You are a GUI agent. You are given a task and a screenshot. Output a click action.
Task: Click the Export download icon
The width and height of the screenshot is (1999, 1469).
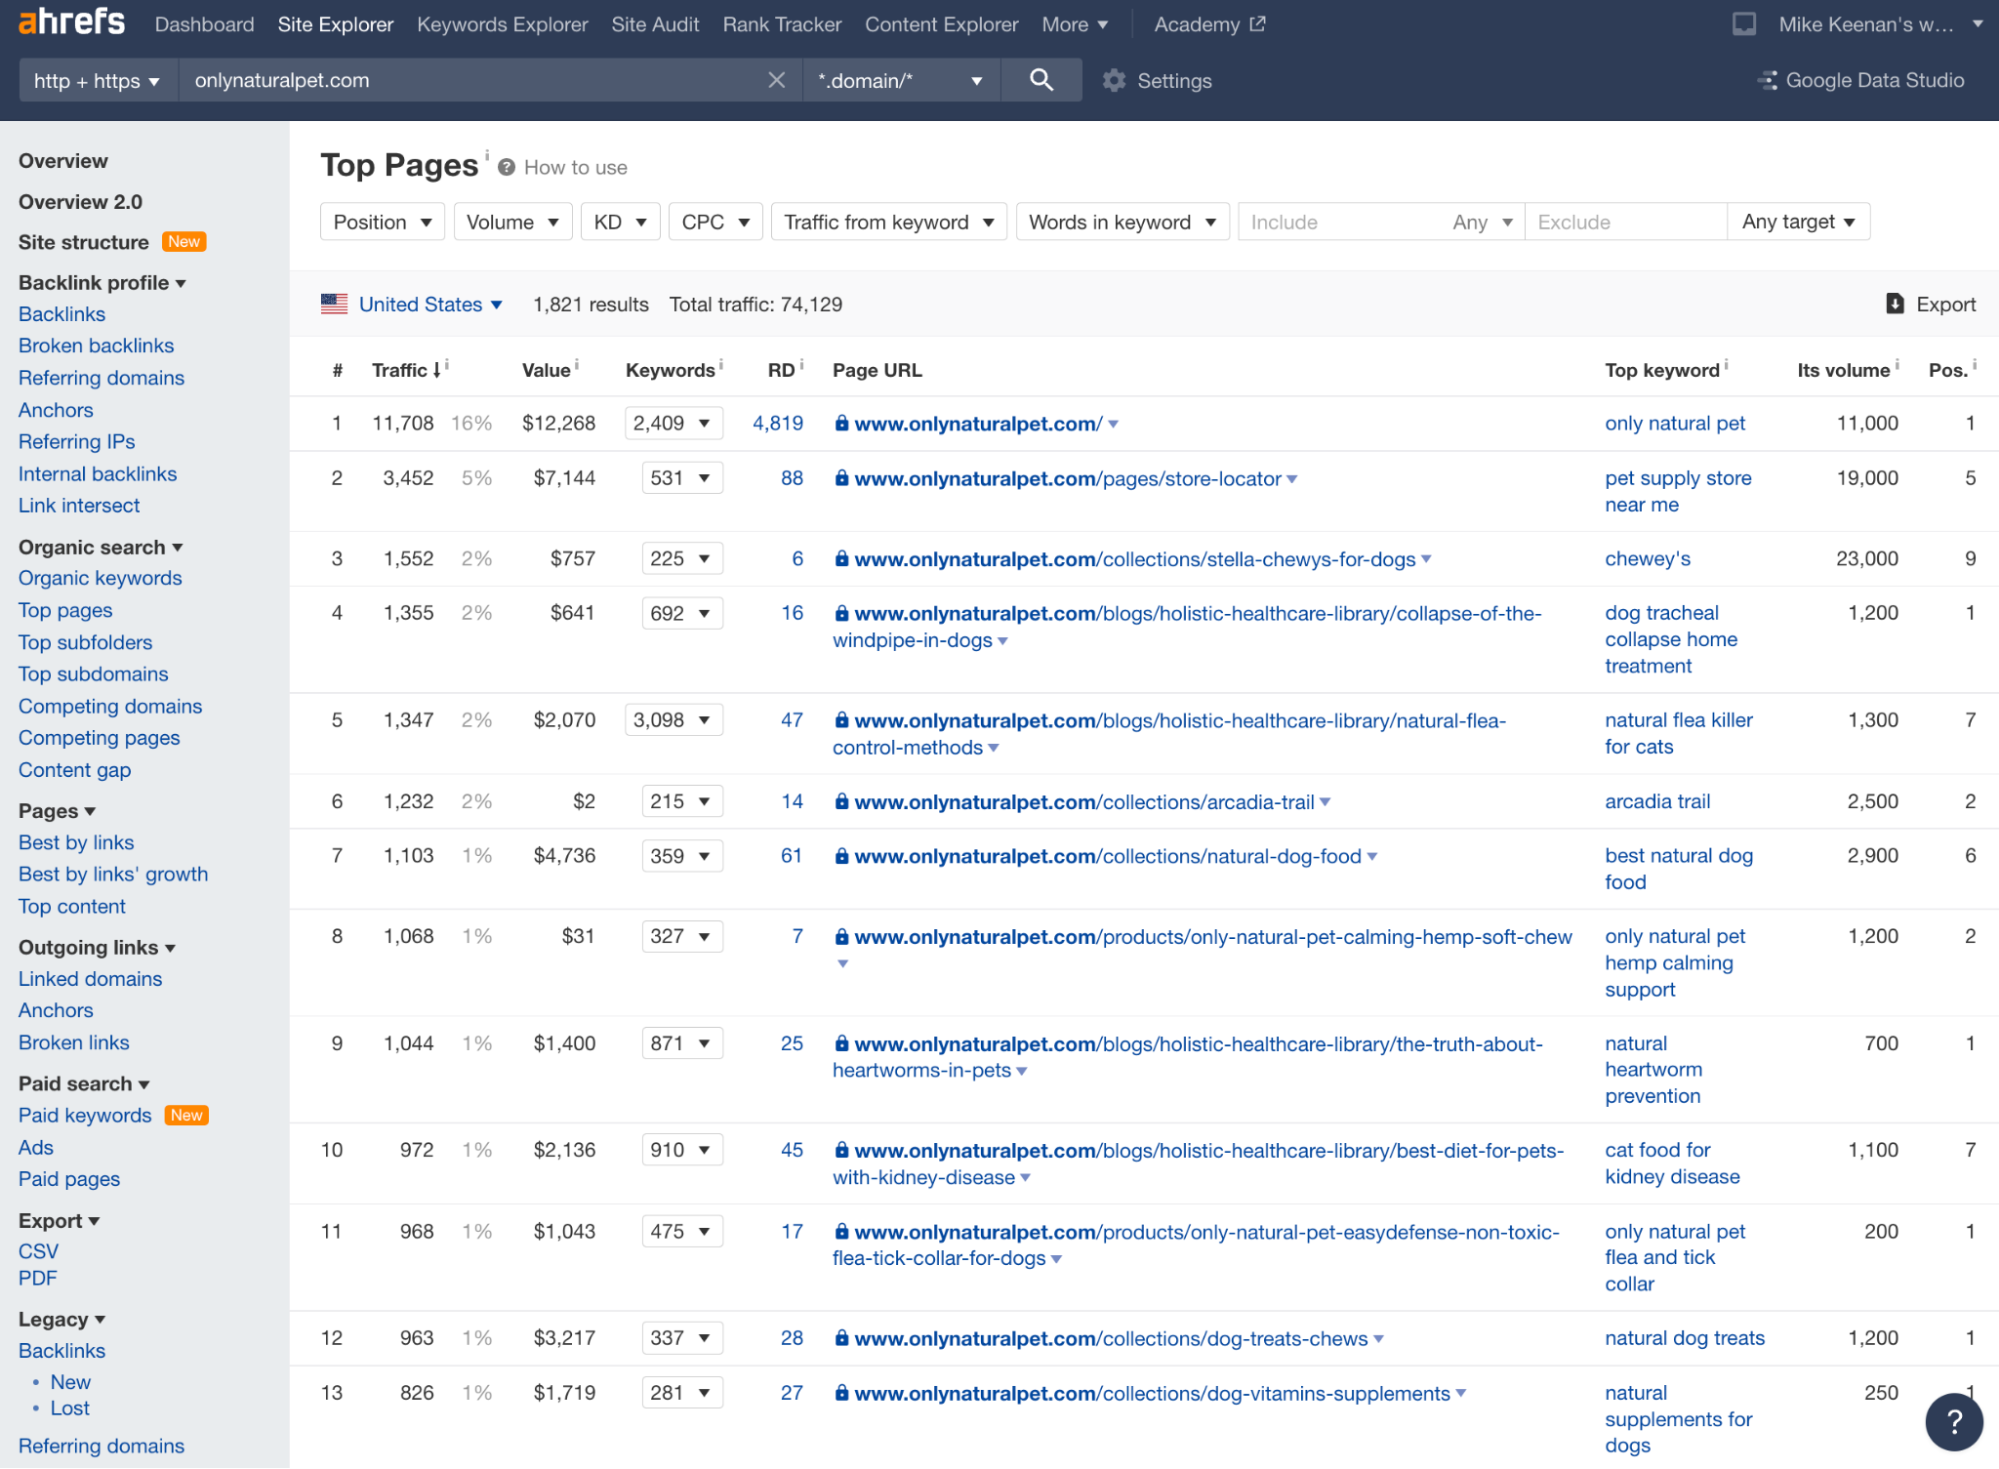coord(1894,303)
